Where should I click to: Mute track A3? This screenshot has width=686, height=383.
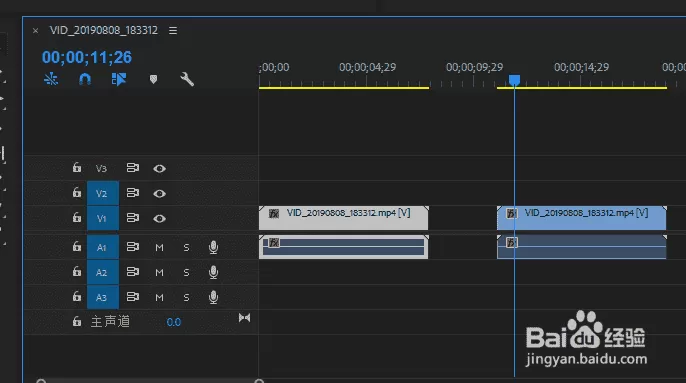(159, 298)
